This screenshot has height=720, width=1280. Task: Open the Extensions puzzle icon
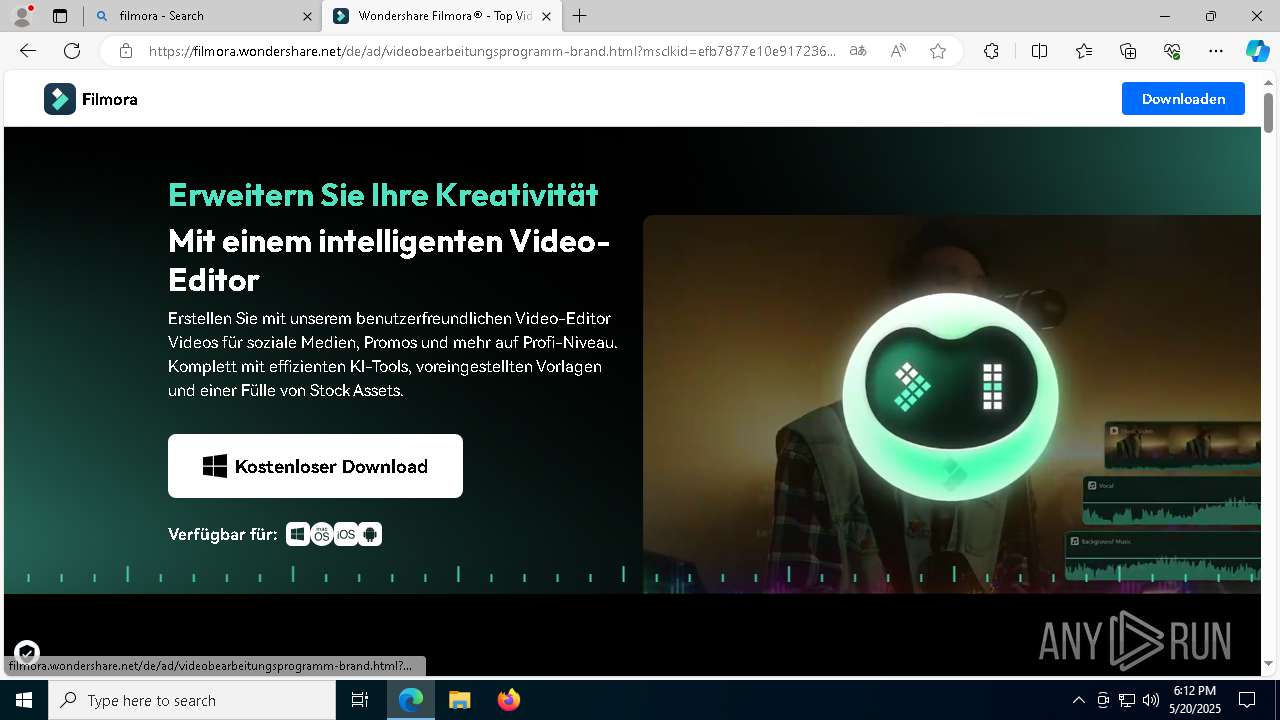(x=991, y=51)
